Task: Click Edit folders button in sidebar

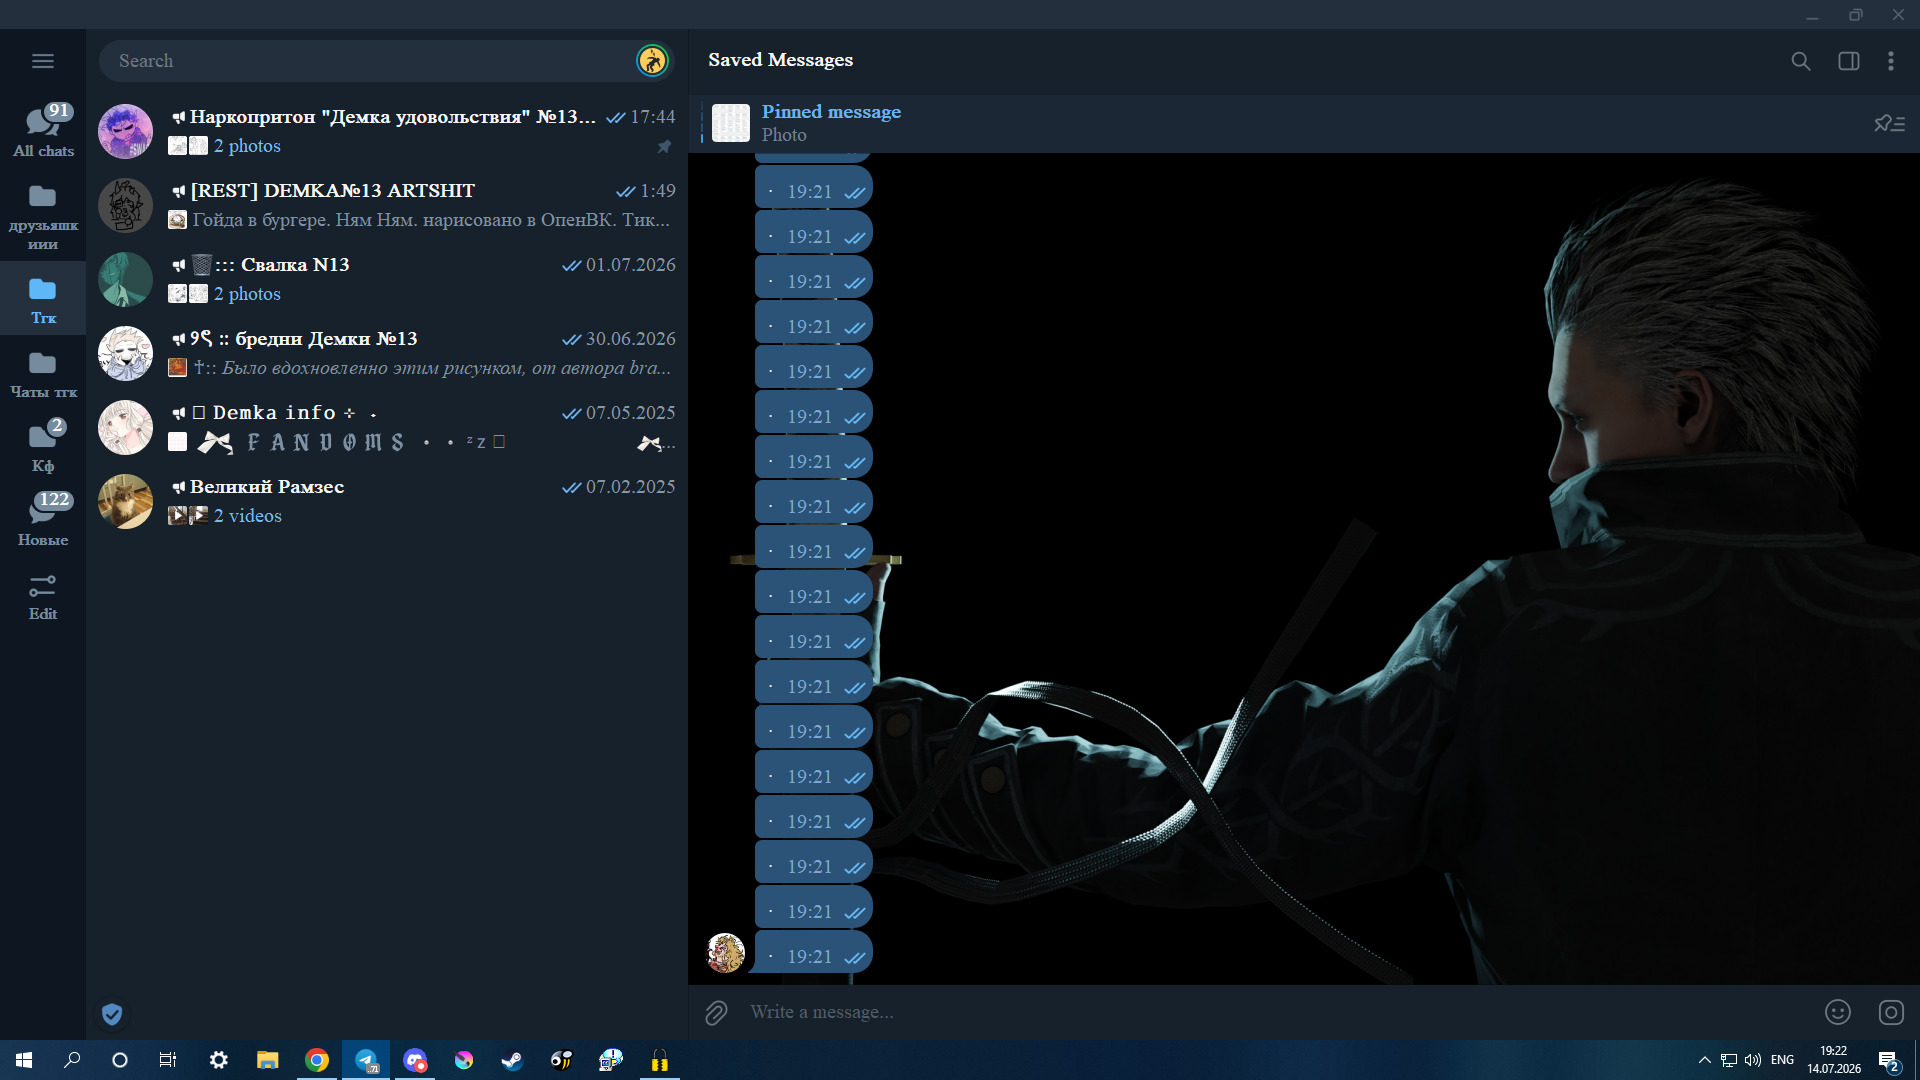Action: click(43, 596)
